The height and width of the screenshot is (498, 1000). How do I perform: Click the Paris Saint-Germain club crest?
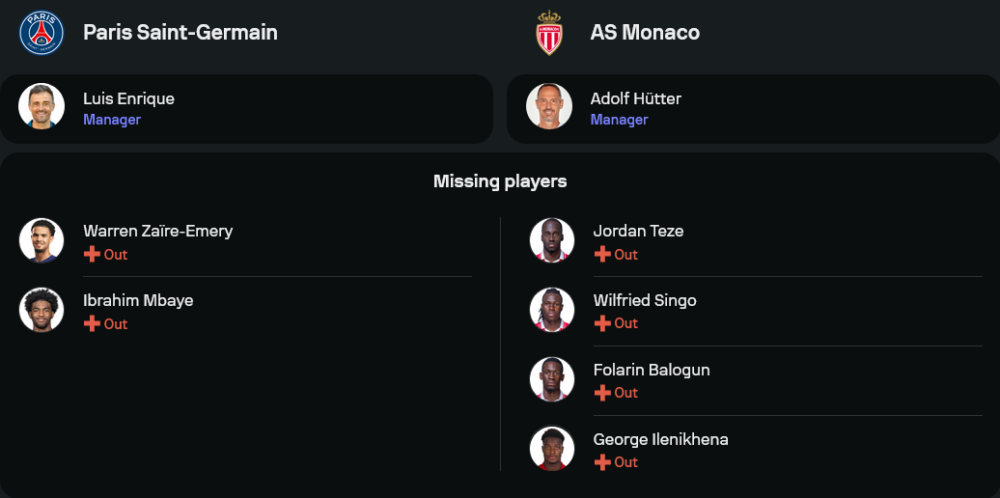coord(41,32)
